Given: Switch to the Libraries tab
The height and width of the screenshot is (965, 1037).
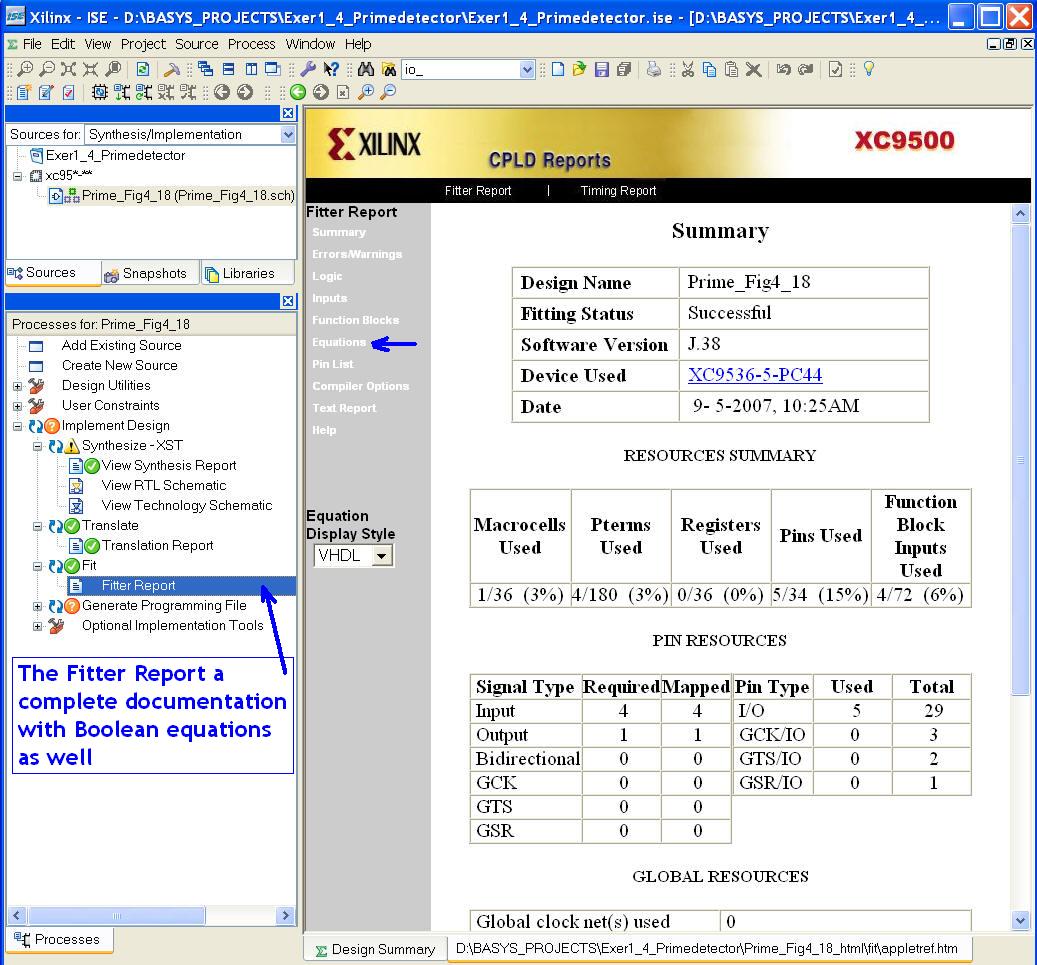Looking at the screenshot, I should point(247,273).
